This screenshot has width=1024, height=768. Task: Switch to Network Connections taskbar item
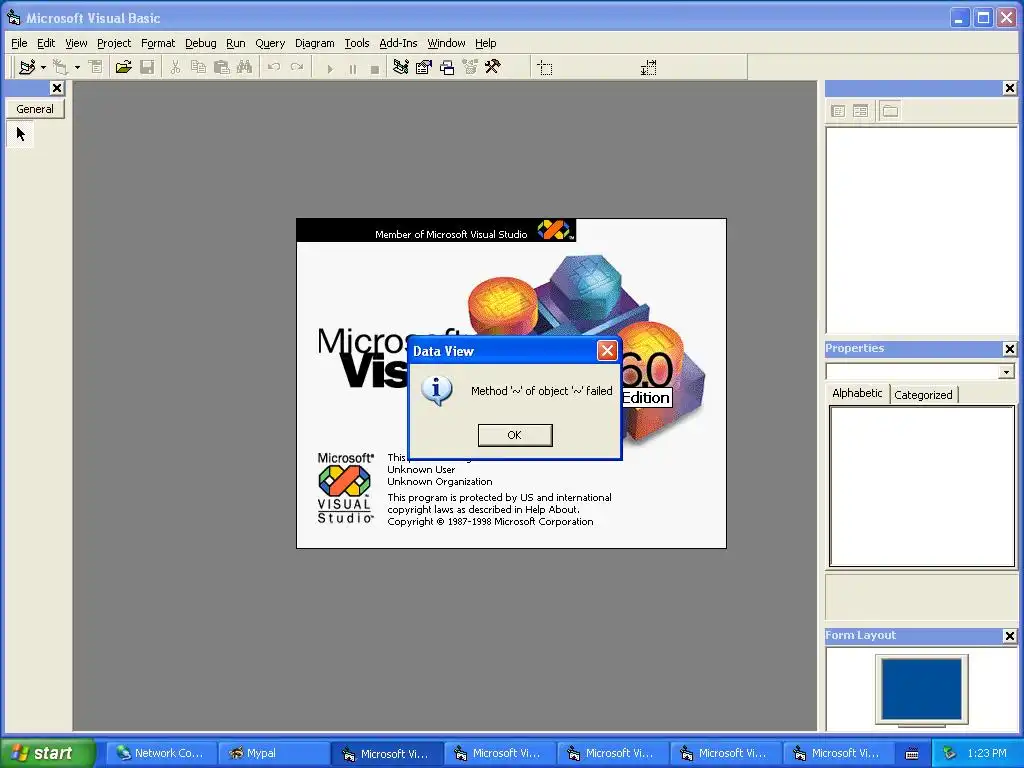[161, 754]
